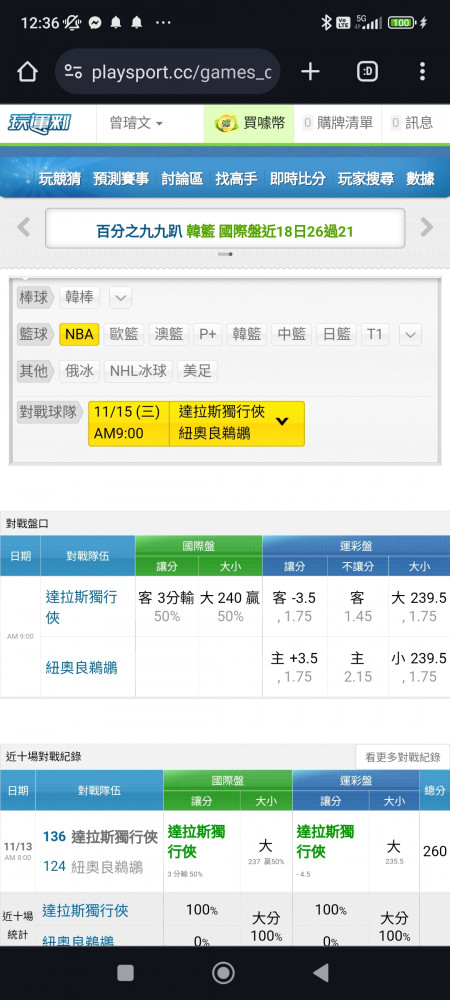Screen dimensions: 450x1000
Task: Select the 日籃 league tag
Action: coord(337,334)
